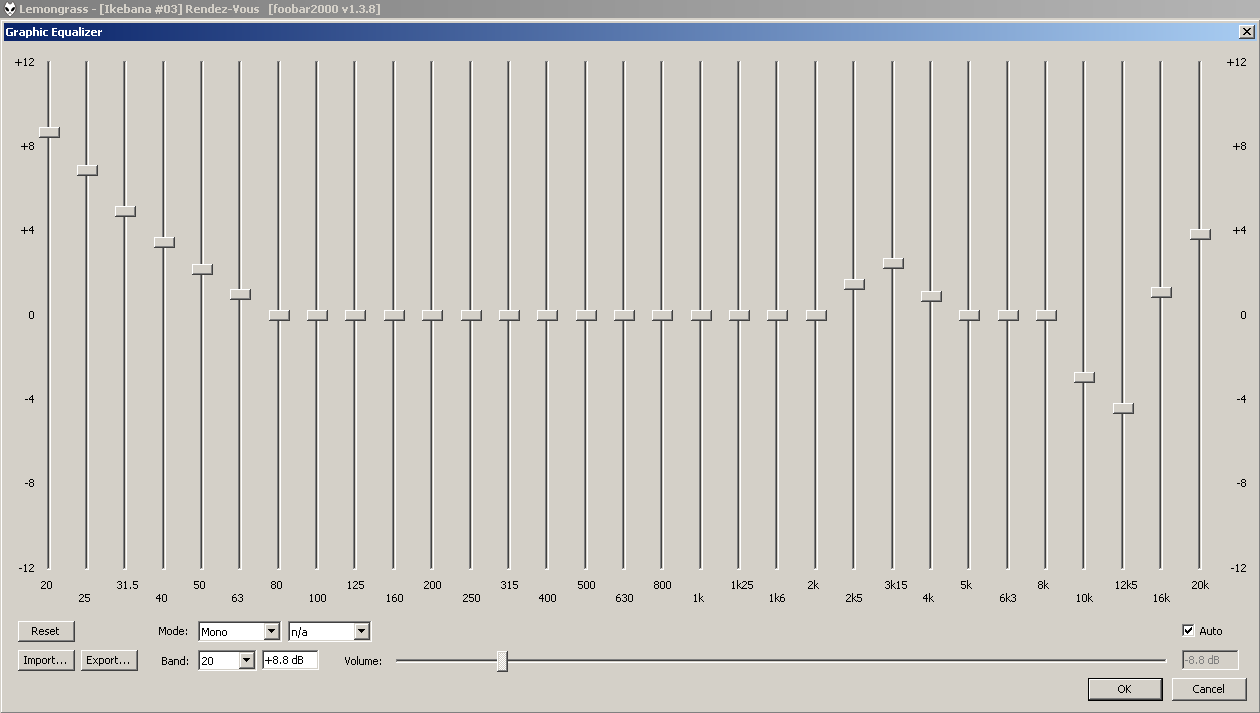Click the 1k band slider handle
Image resolution: width=1260 pixels, height=713 pixels.
699,314
